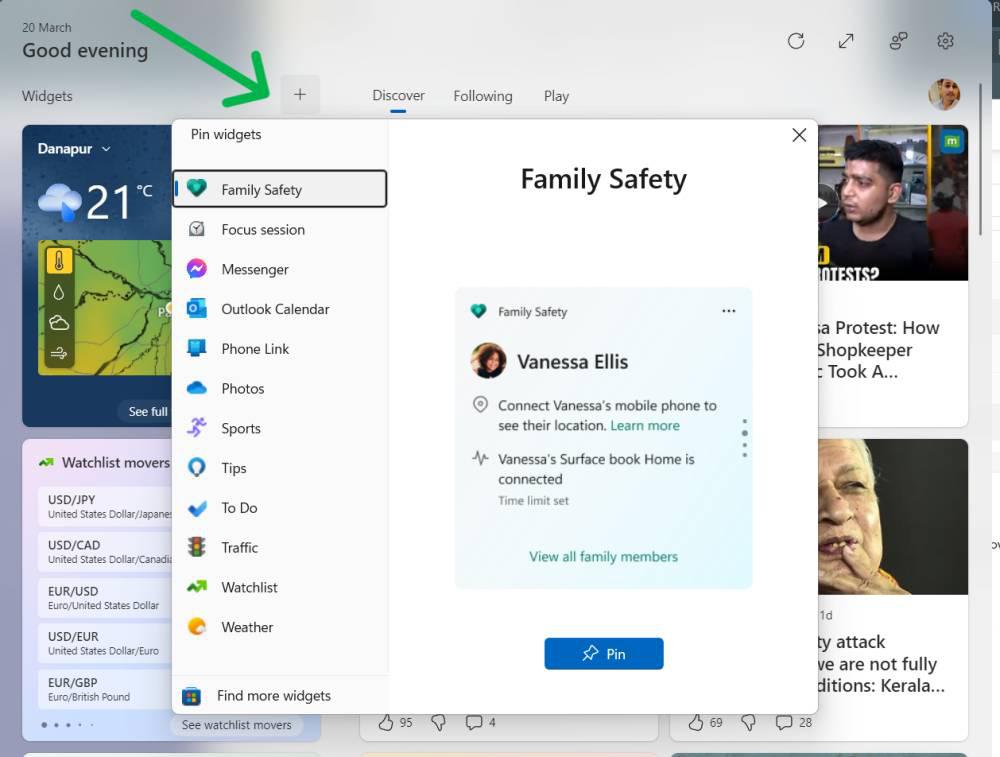
Task: Choose Tips widget entry
Action: pyautogui.click(x=279, y=467)
